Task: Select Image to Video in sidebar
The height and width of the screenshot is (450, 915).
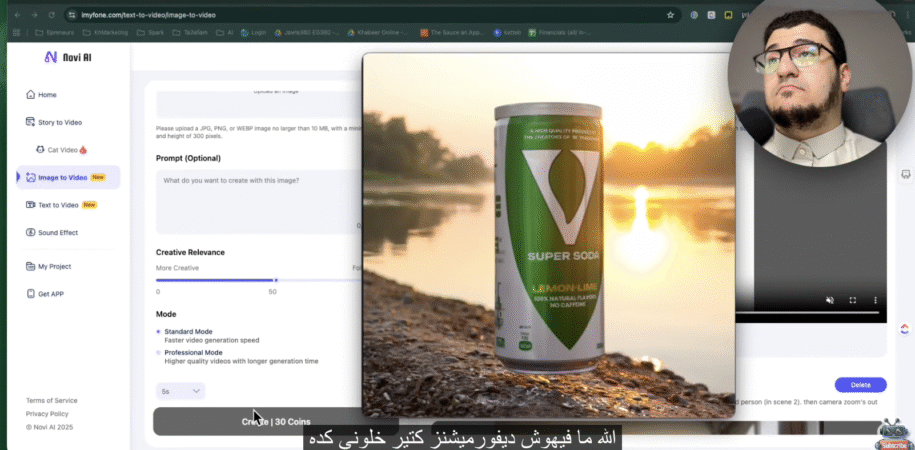Action: [x=68, y=177]
